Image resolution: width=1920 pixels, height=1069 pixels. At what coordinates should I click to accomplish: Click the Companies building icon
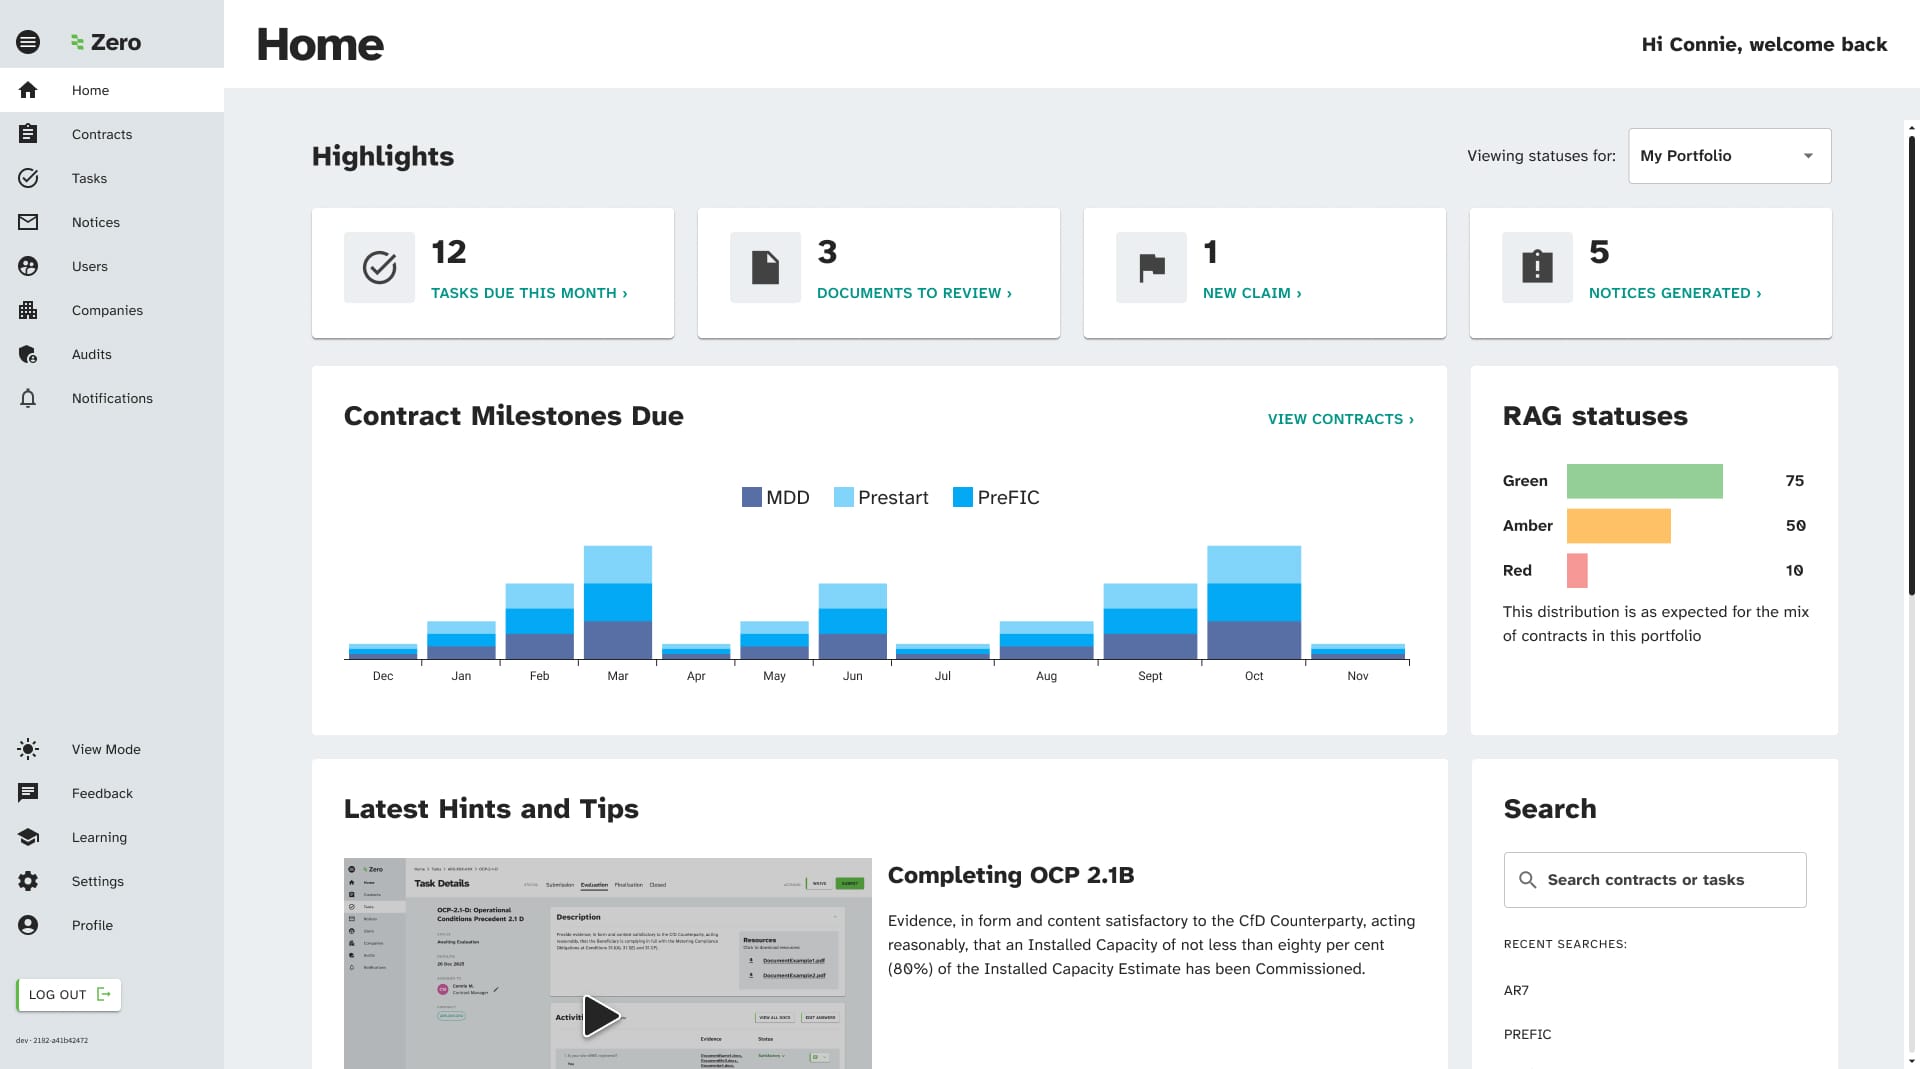(28, 310)
